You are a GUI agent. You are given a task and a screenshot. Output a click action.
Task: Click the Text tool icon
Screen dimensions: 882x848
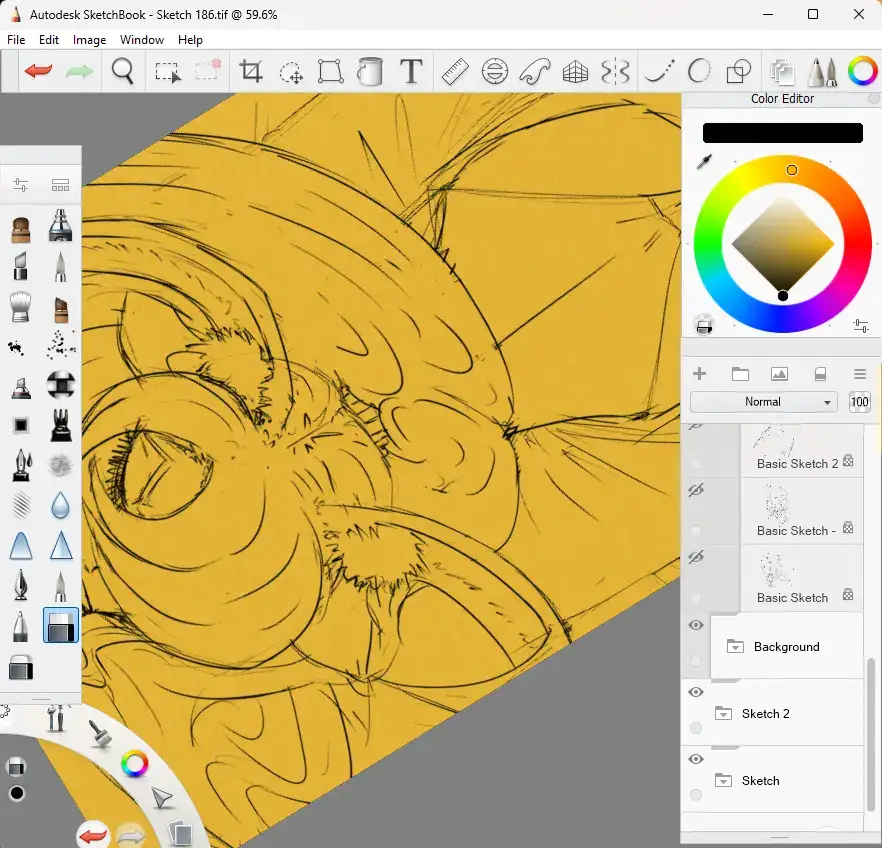pos(410,72)
